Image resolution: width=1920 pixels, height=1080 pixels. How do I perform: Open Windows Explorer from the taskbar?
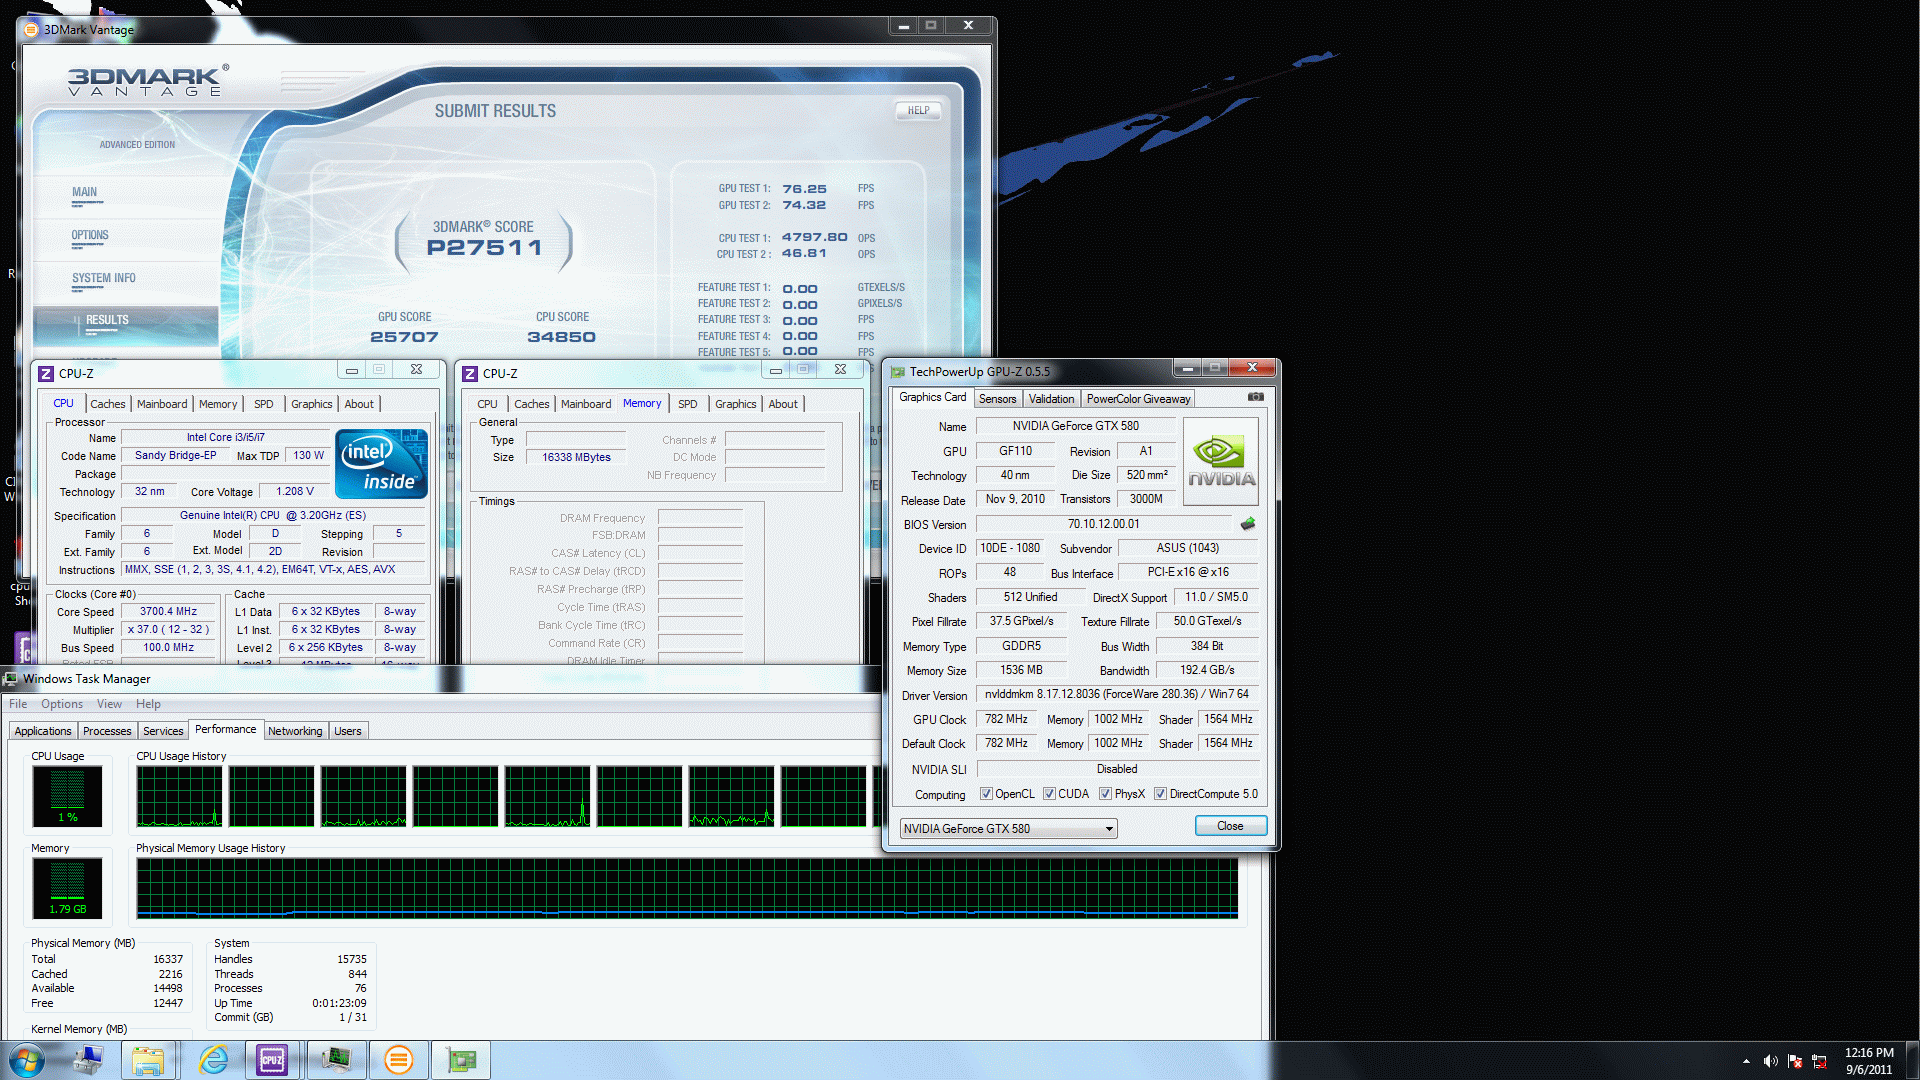pyautogui.click(x=148, y=1060)
